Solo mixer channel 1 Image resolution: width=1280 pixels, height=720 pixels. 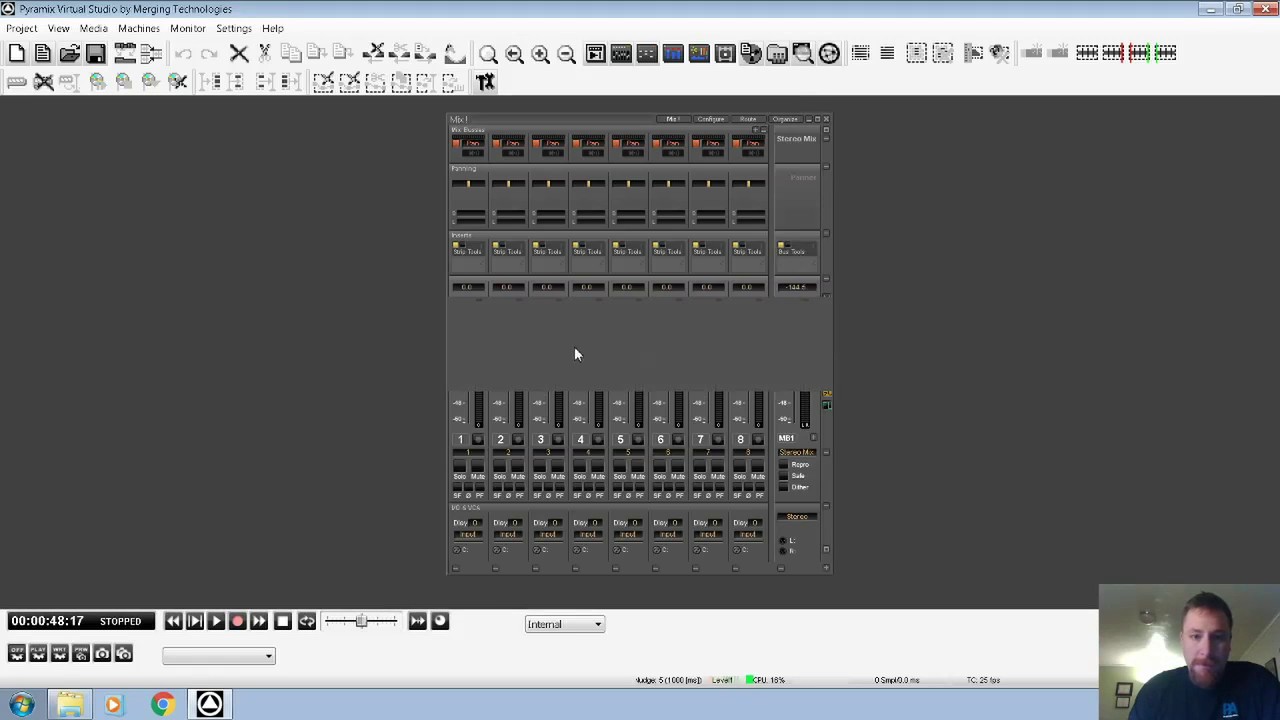click(460, 466)
